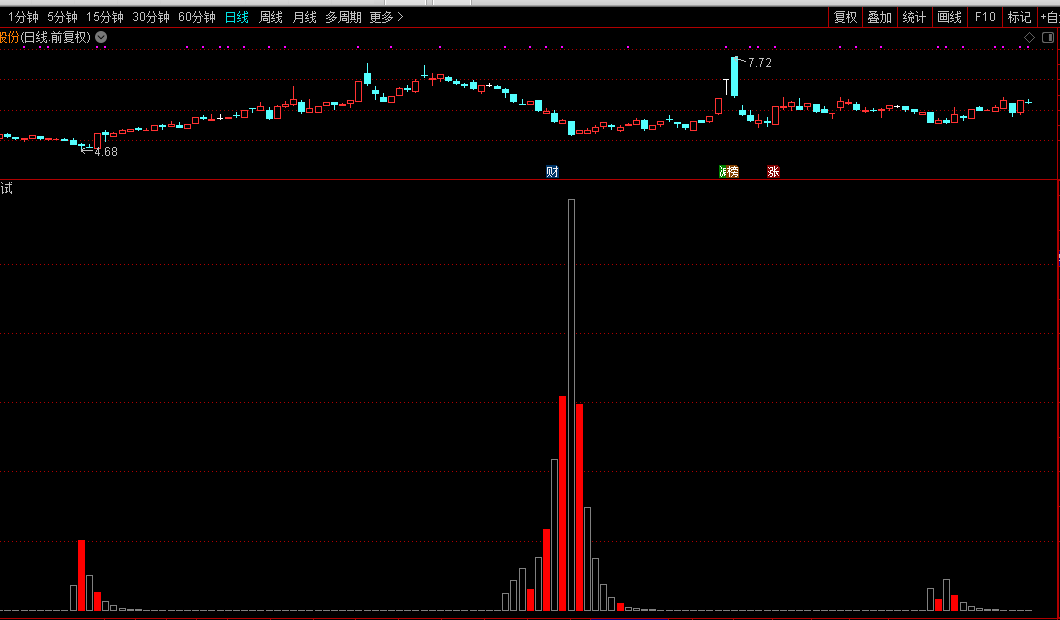Viewport: 1060px width, 620px height.
Task: Click the diamond icon at chart top-right
Action: 1029,37
